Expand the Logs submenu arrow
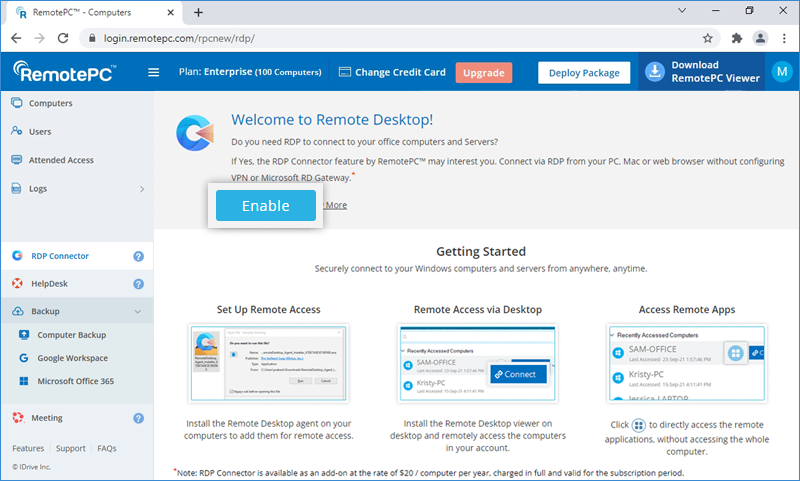 click(141, 188)
